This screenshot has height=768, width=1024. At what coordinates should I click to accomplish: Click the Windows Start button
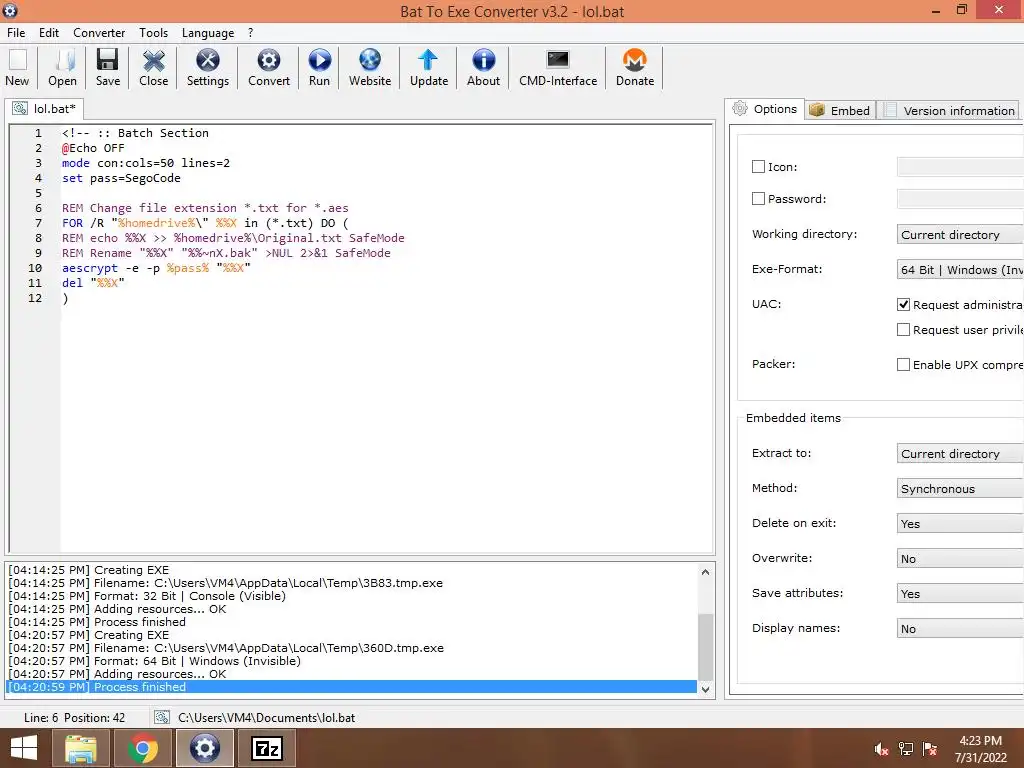click(x=24, y=748)
